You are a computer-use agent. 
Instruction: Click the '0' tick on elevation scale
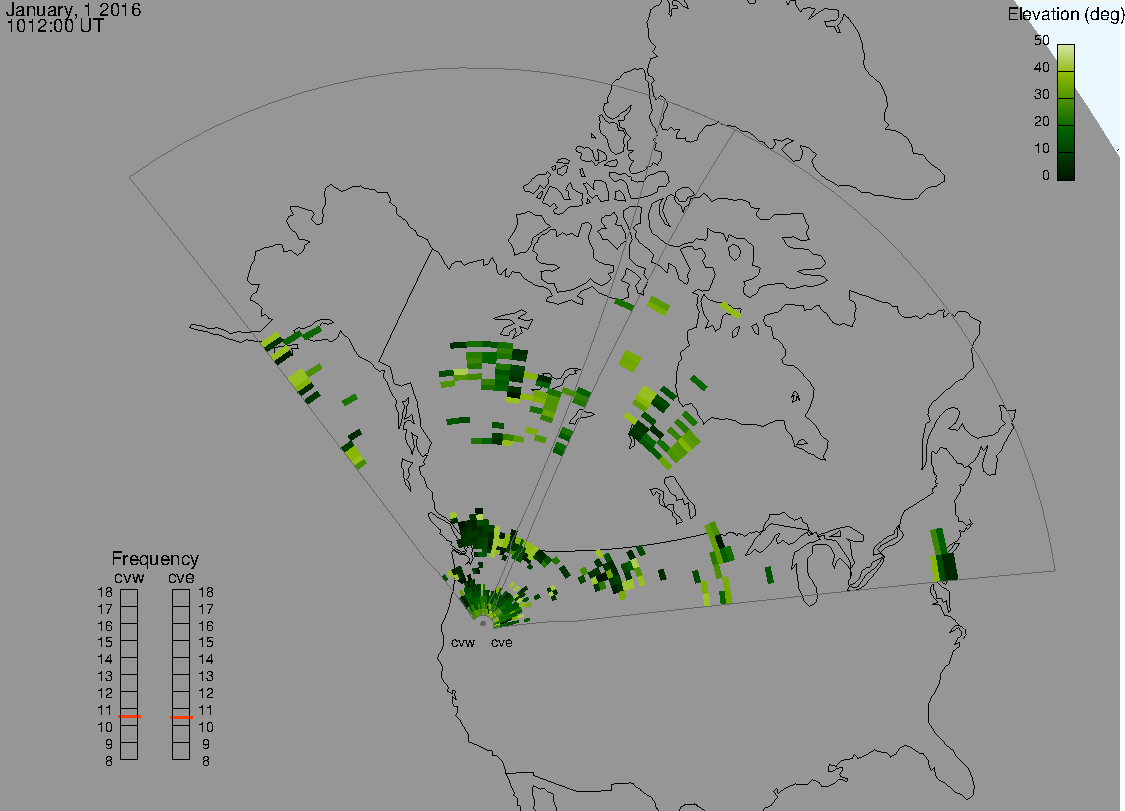[x=1046, y=176]
